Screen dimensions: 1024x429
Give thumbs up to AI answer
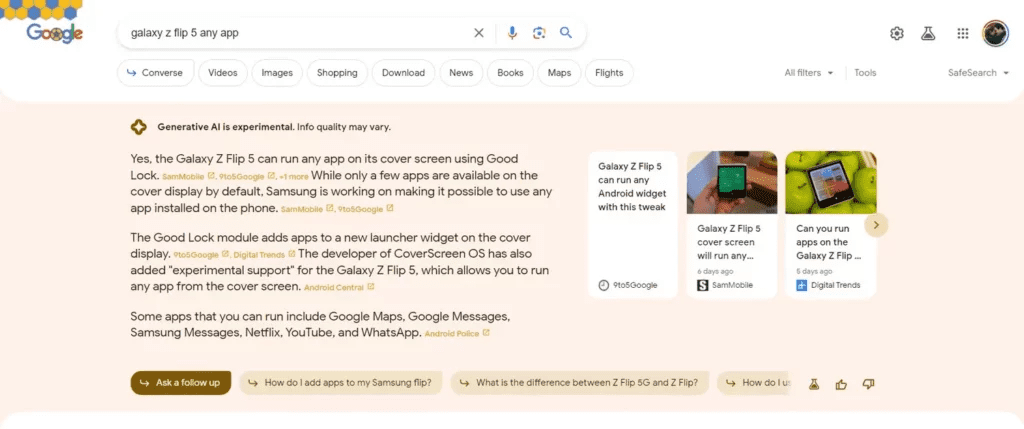point(841,384)
